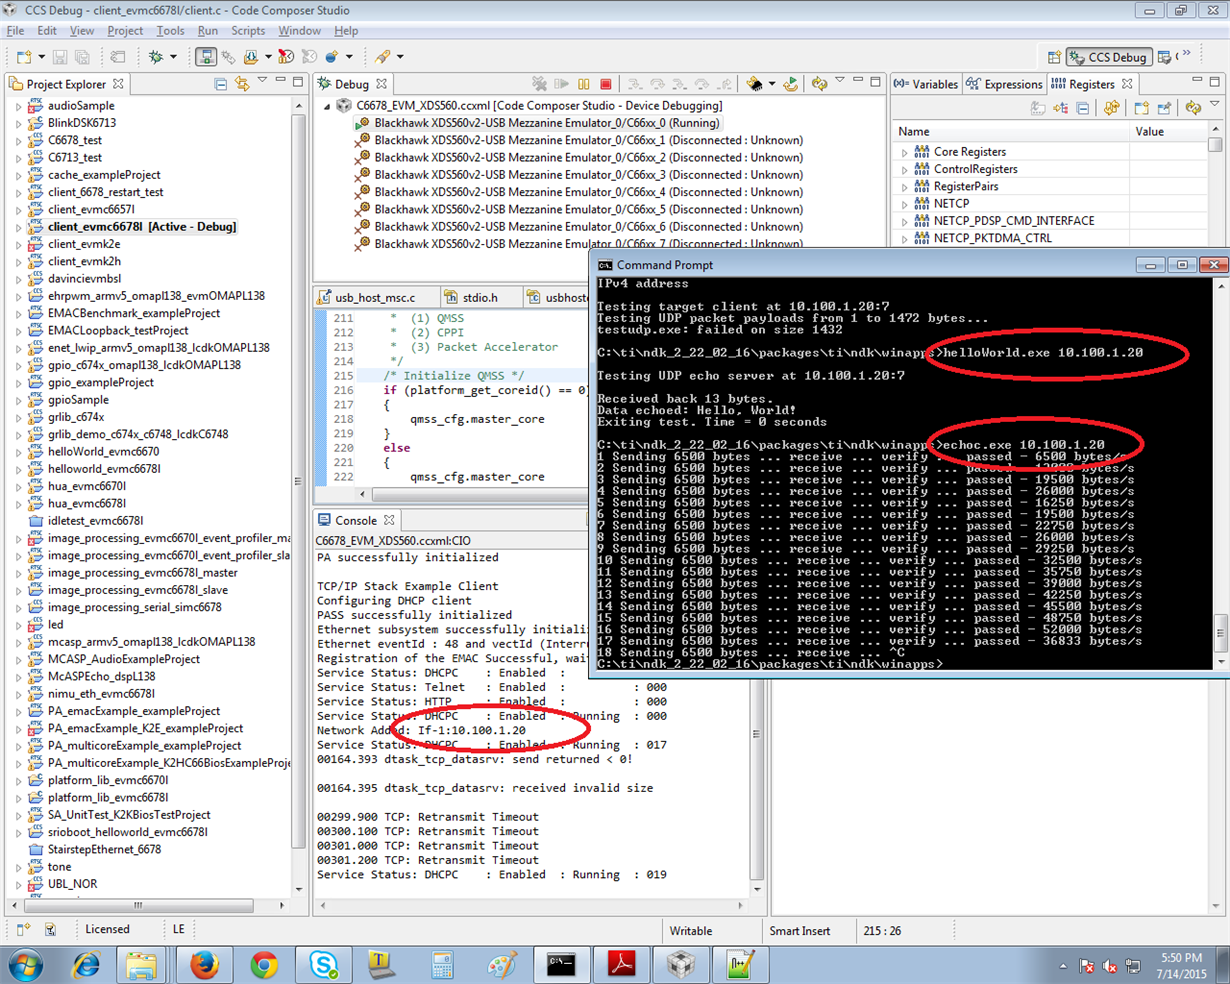Open the Scripts menu
The height and width of the screenshot is (984, 1230).
[x=248, y=31]
